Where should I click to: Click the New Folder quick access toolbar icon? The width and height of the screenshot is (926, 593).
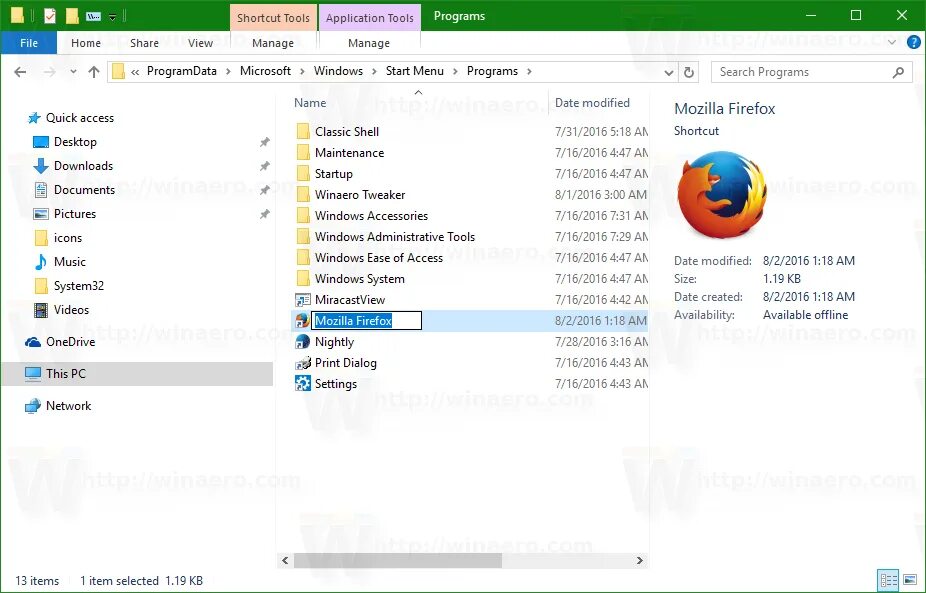pos(72,16)
